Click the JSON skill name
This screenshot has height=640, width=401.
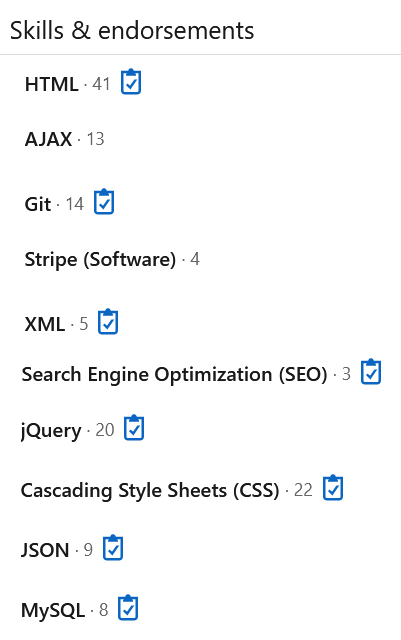click(x=45, y=550)
